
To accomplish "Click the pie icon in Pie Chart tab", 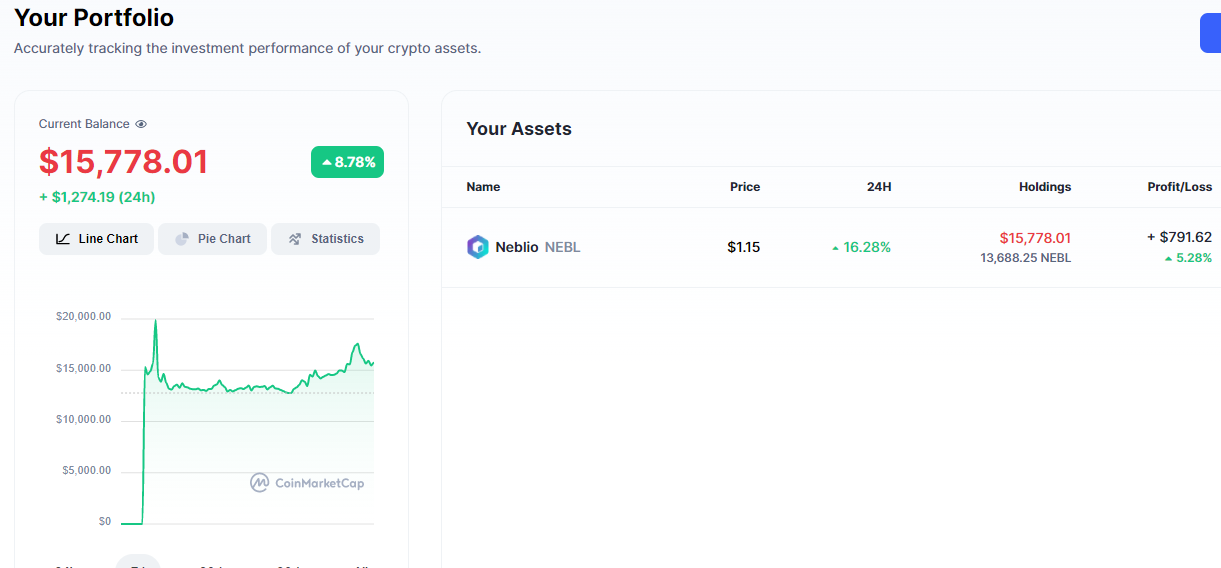I will [x=182, y=239].
